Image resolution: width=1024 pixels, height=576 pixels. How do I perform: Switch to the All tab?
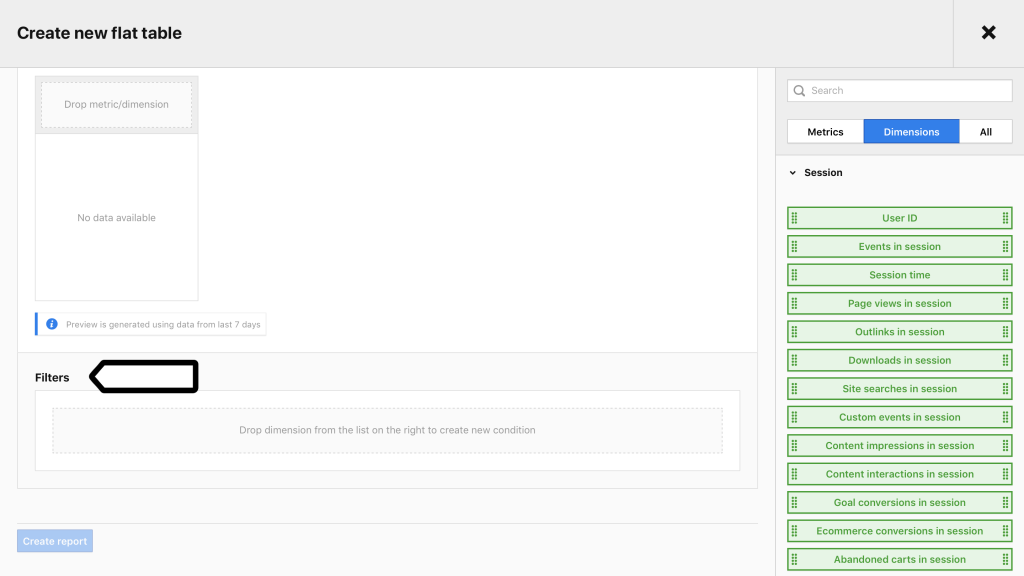point(985,131)
